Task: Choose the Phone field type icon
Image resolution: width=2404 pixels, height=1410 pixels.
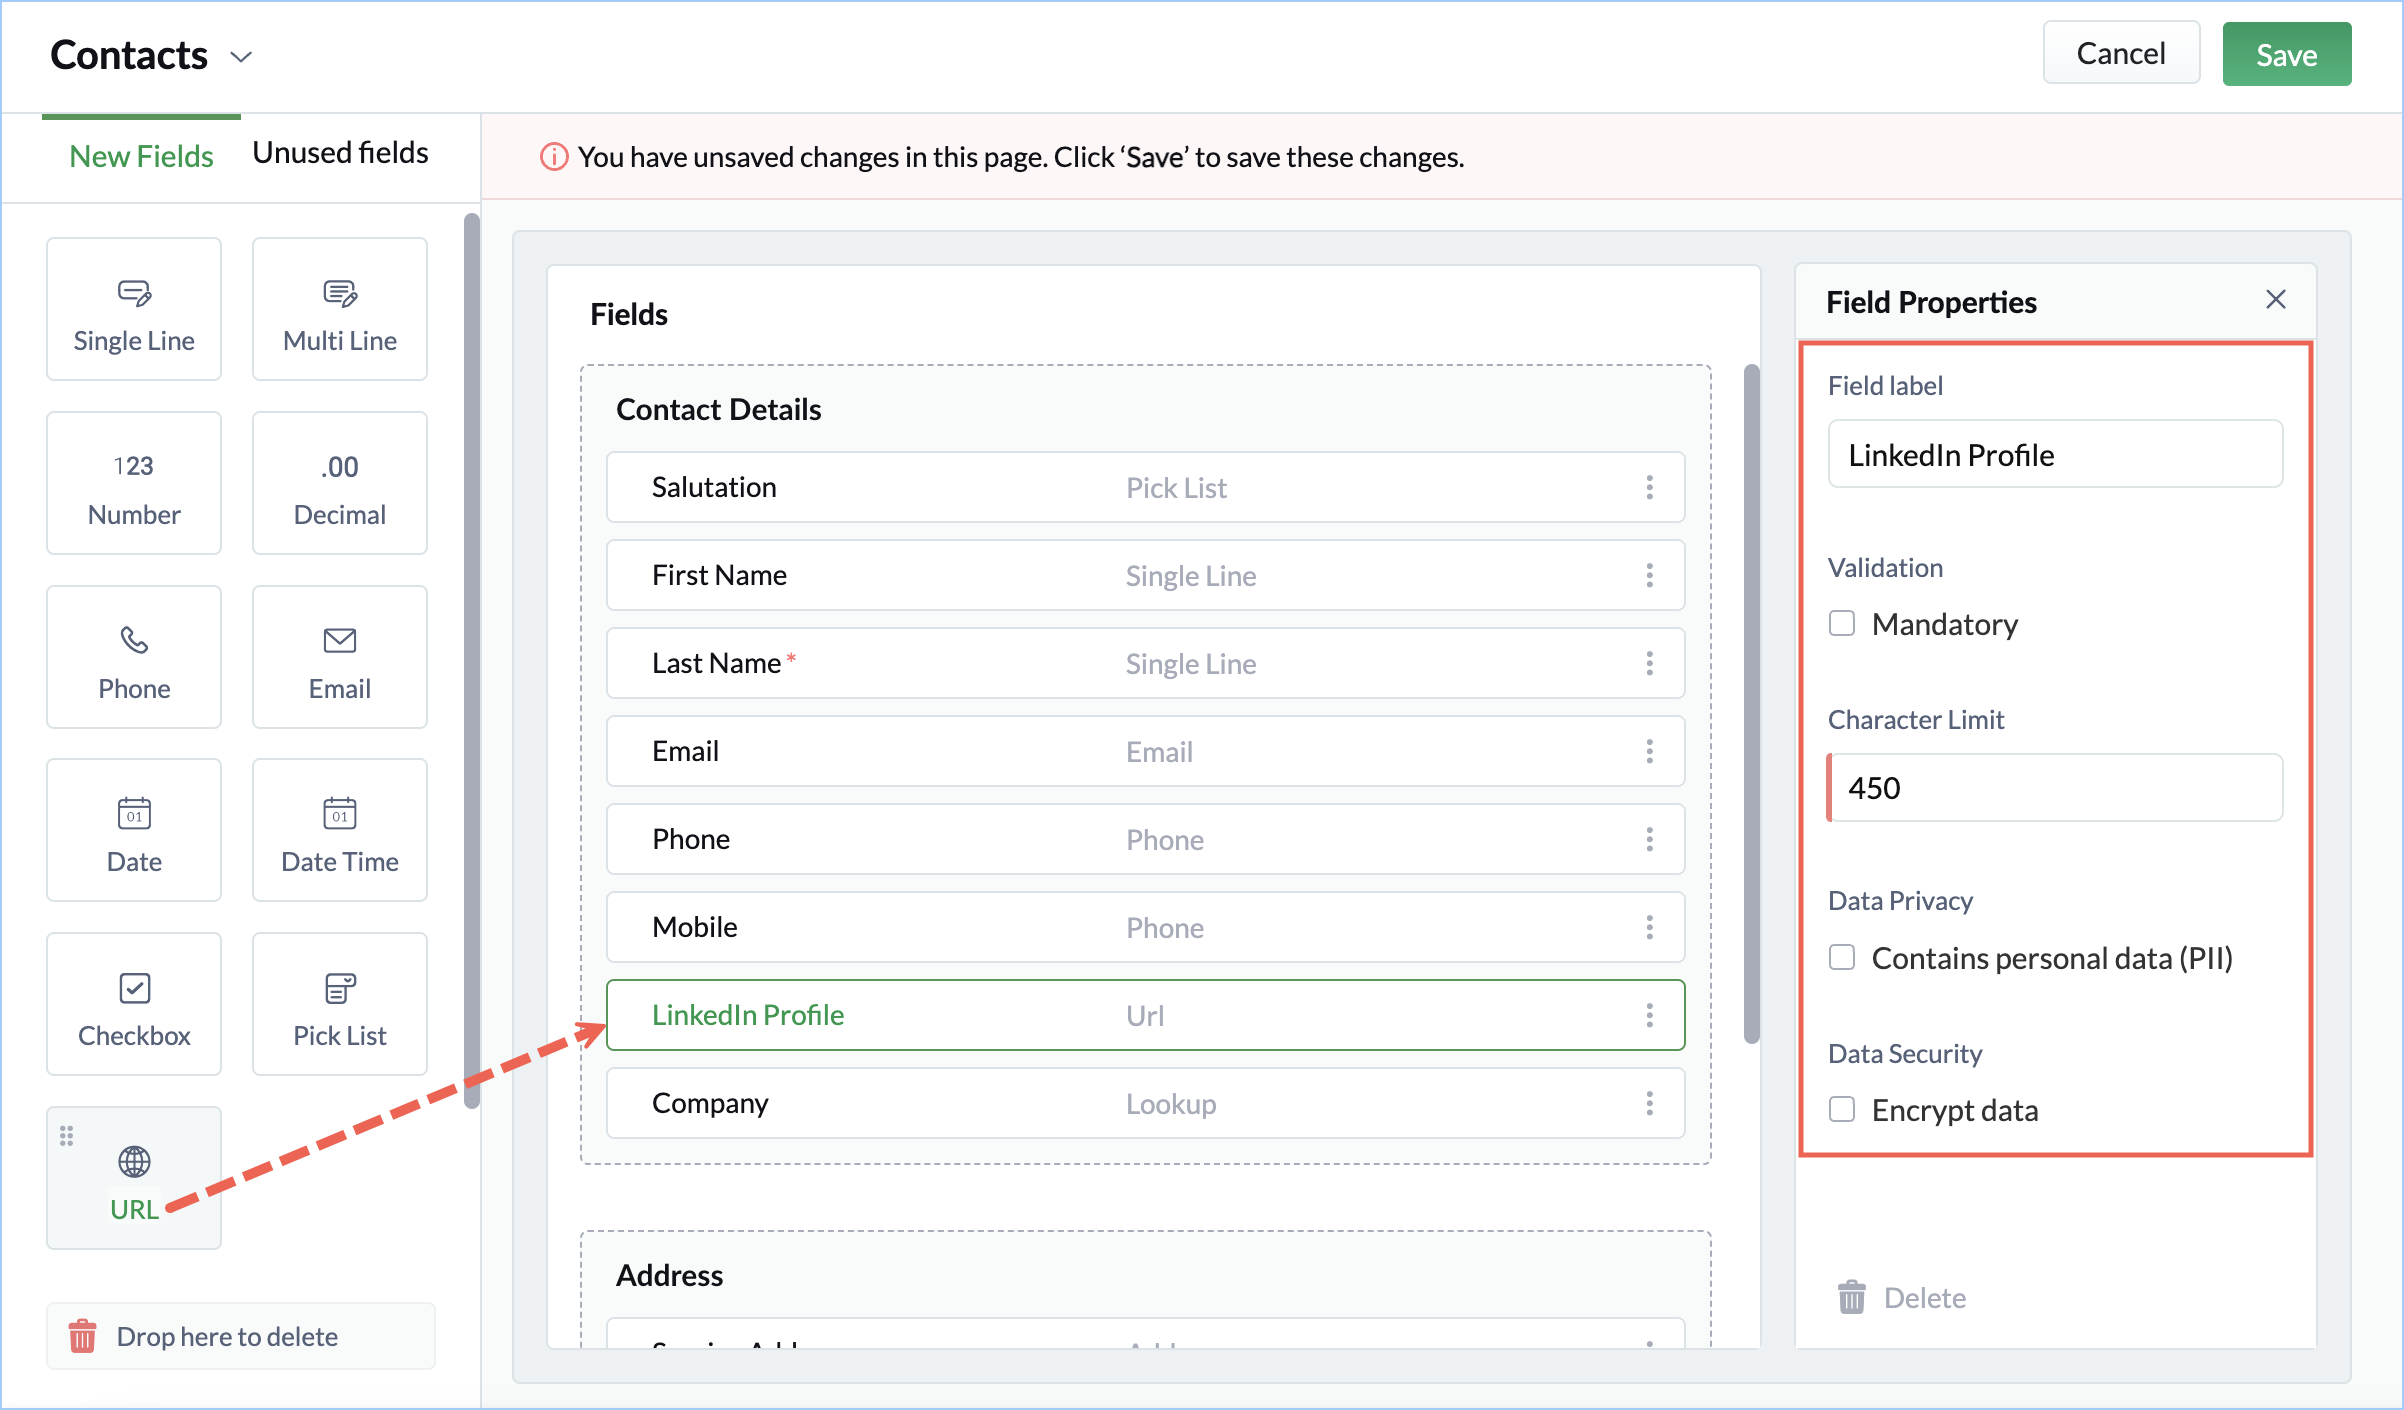Action: [134, 640]
